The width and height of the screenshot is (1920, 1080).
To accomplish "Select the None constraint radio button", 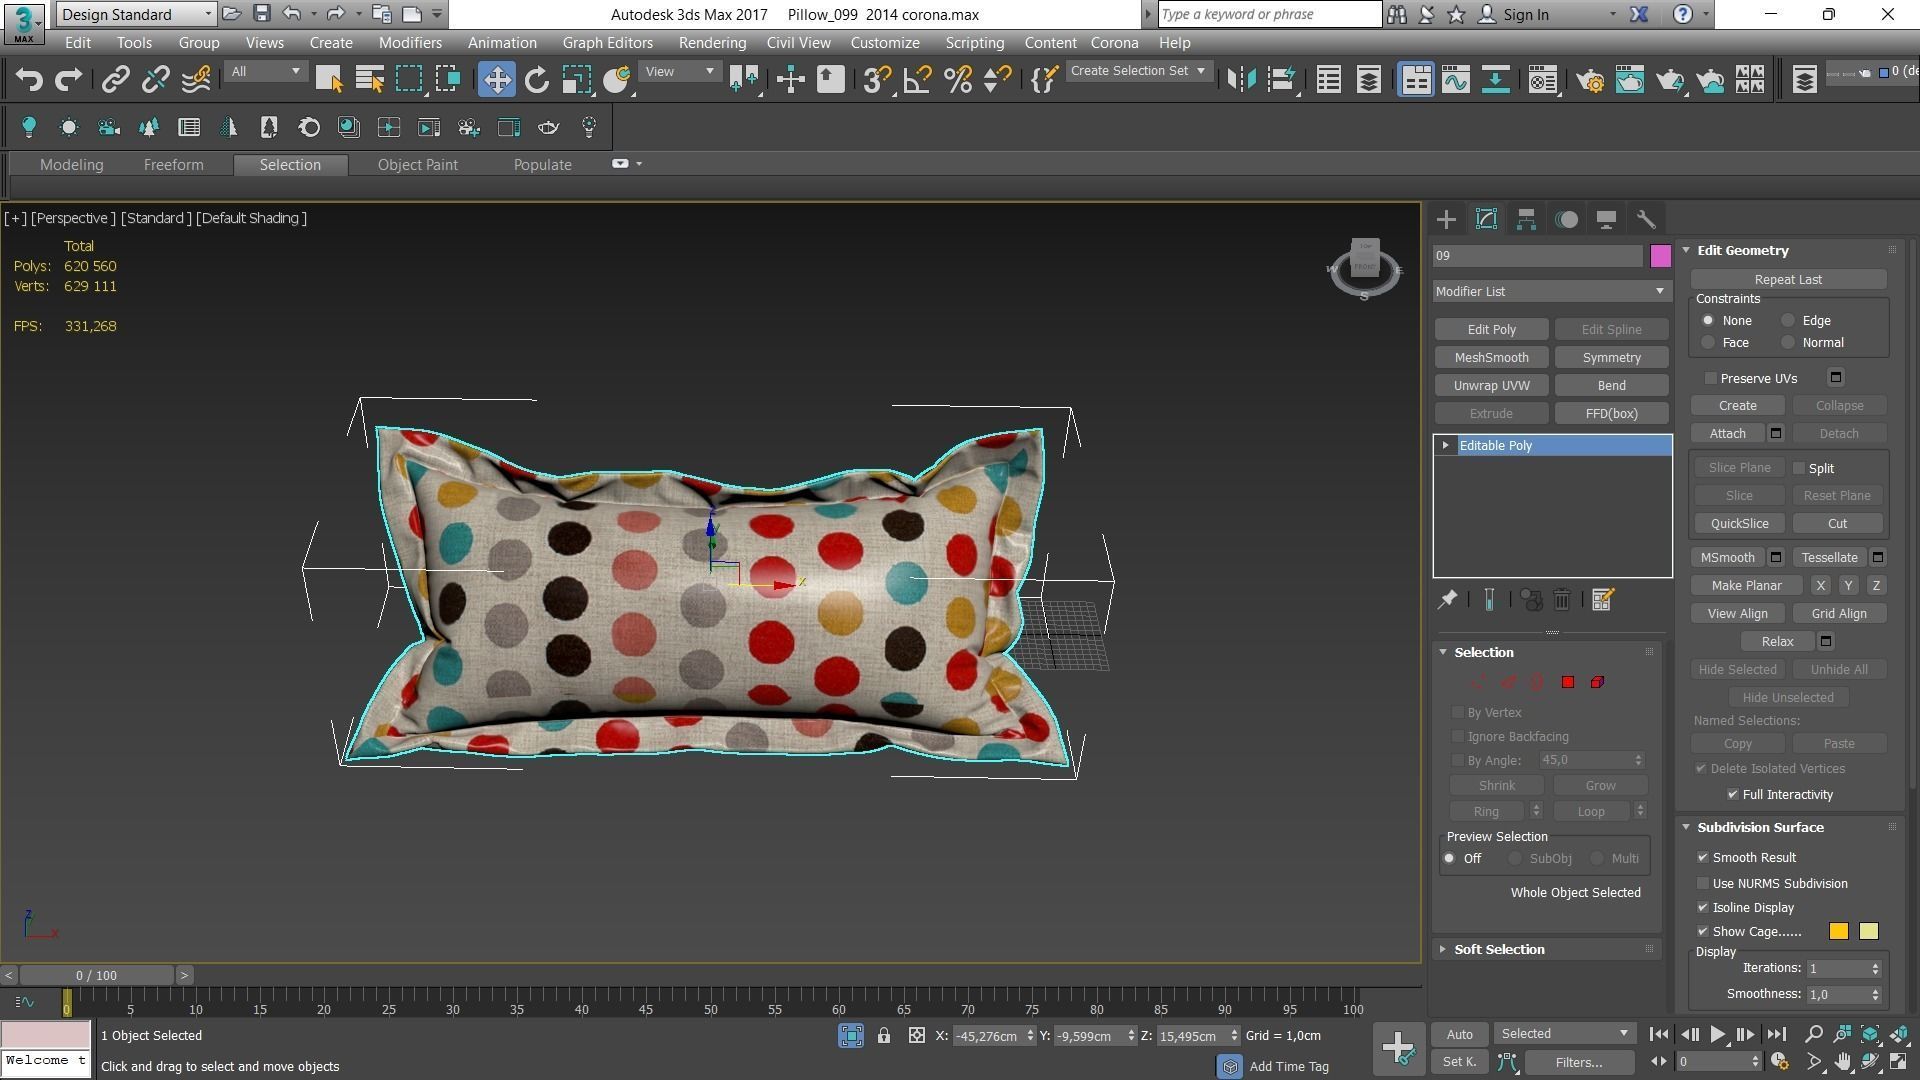I will (1708, 321).
